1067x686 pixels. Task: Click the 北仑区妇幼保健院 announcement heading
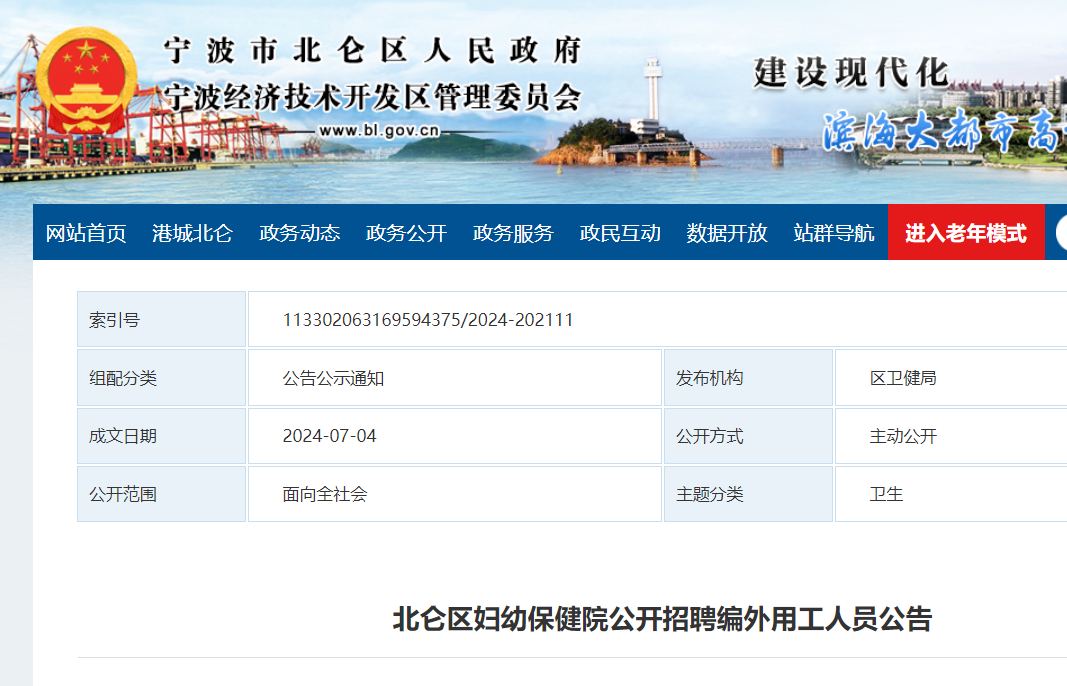(662, 619)
